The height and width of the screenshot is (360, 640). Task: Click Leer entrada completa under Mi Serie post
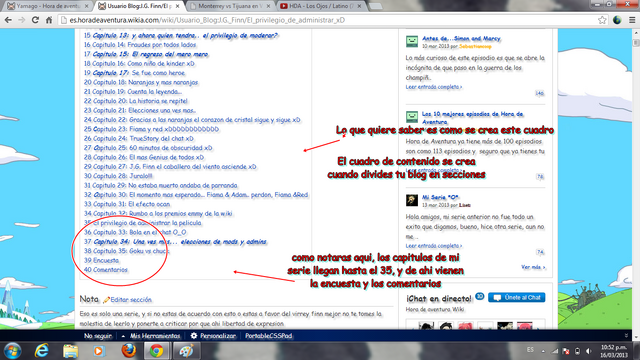(x=434, y=246)
